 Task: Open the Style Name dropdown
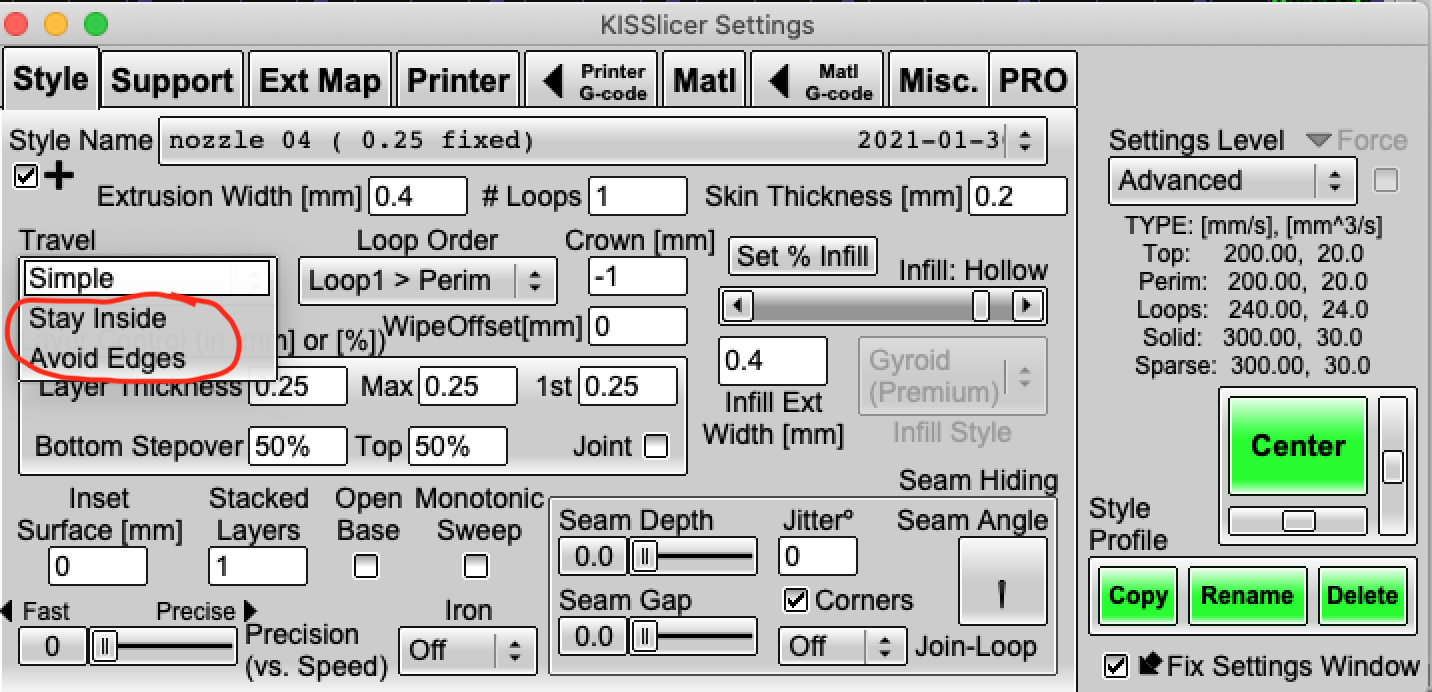(603, 140)
